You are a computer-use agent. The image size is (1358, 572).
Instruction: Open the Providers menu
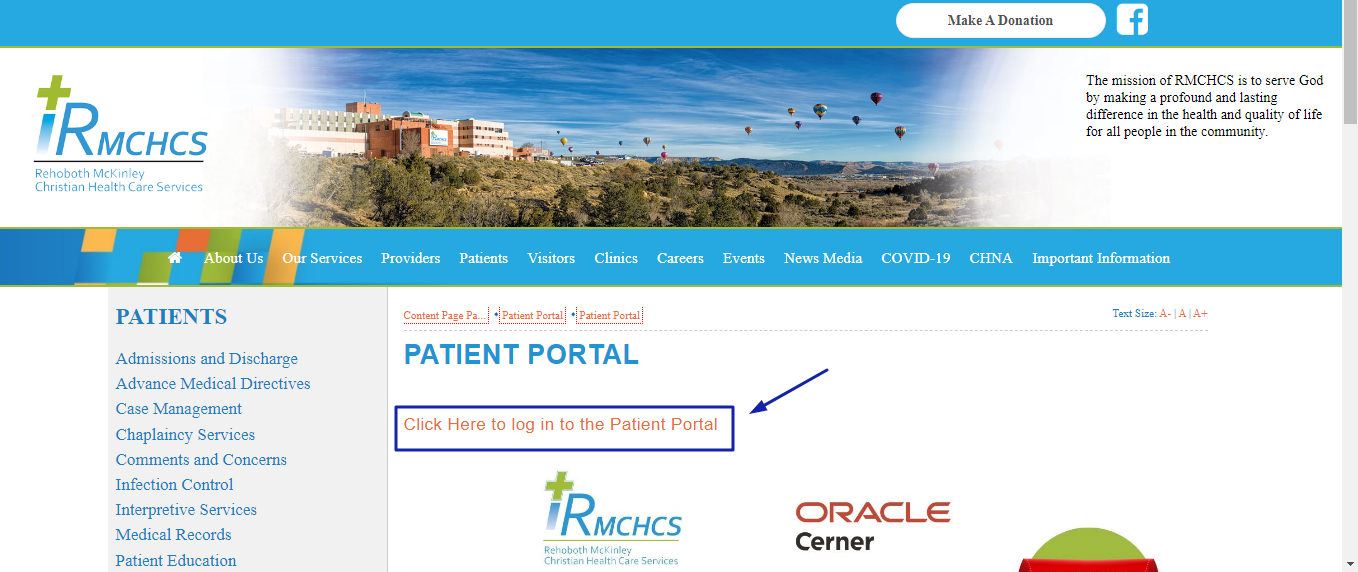point(410,258)
